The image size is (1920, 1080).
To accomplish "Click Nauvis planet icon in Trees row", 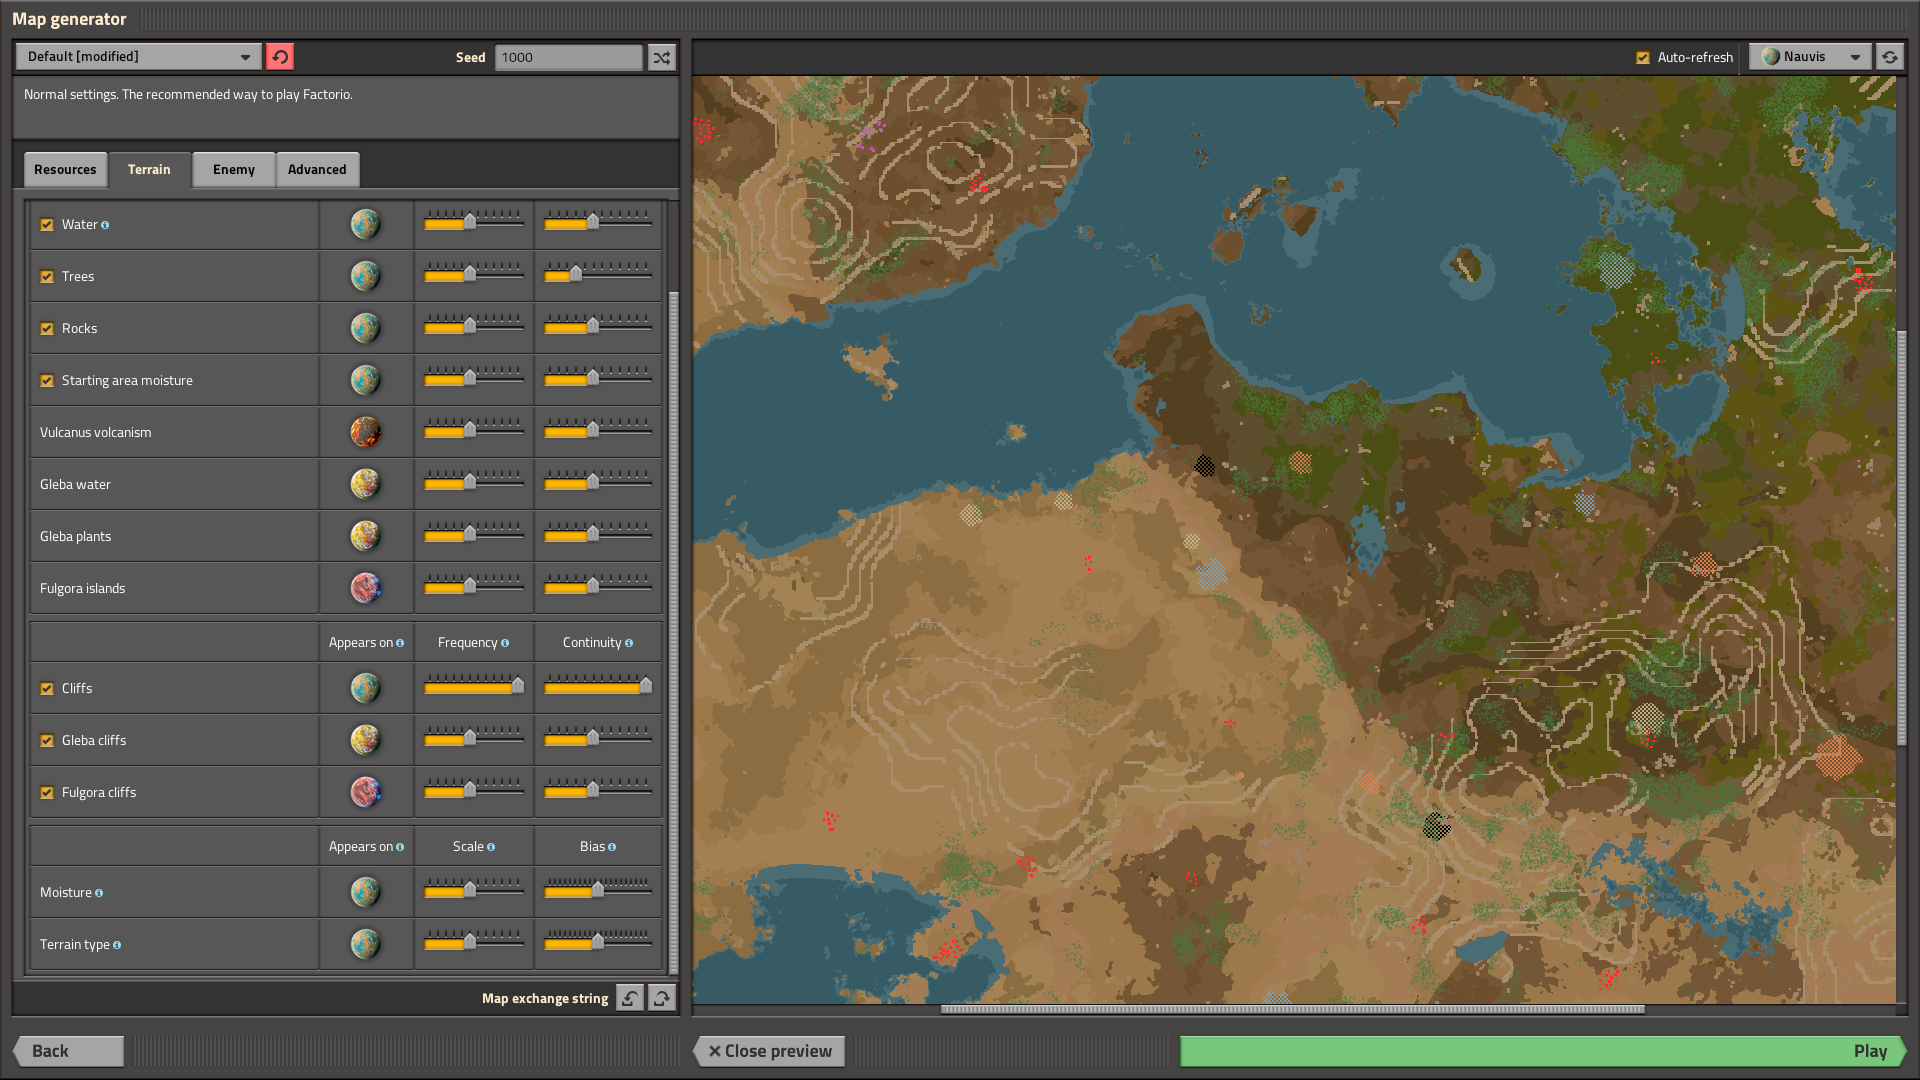I will click(x=365, y=276).
